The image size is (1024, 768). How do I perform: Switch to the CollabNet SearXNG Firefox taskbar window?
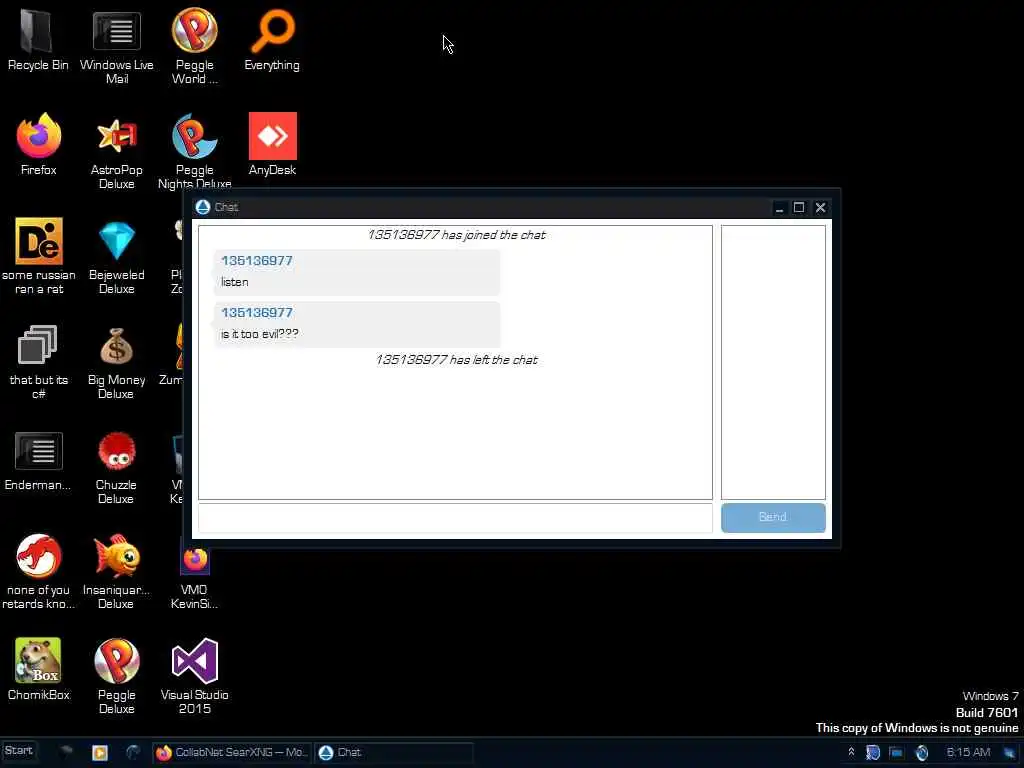tap(232, 753)
